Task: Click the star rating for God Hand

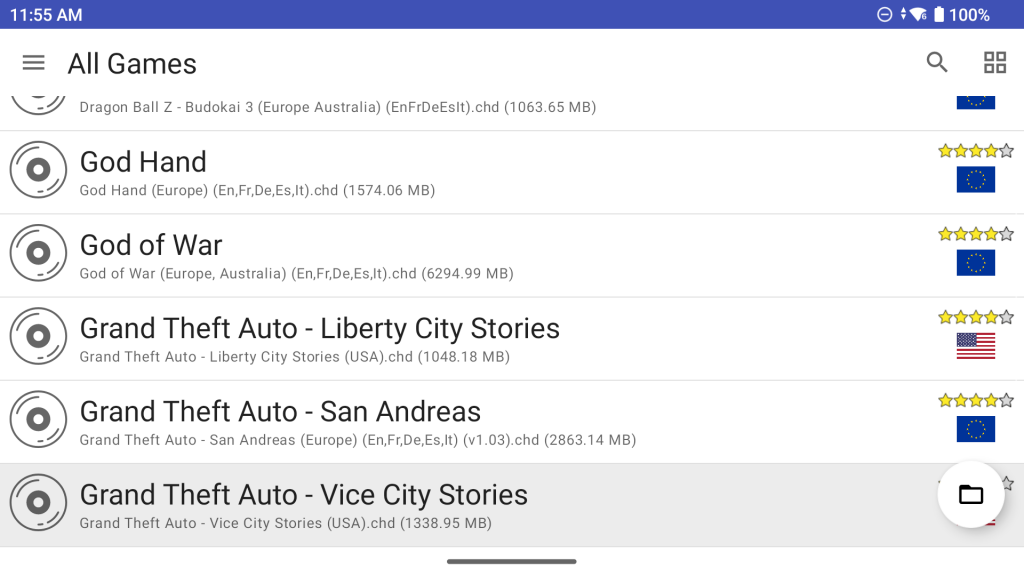Action: pos(976,151)
